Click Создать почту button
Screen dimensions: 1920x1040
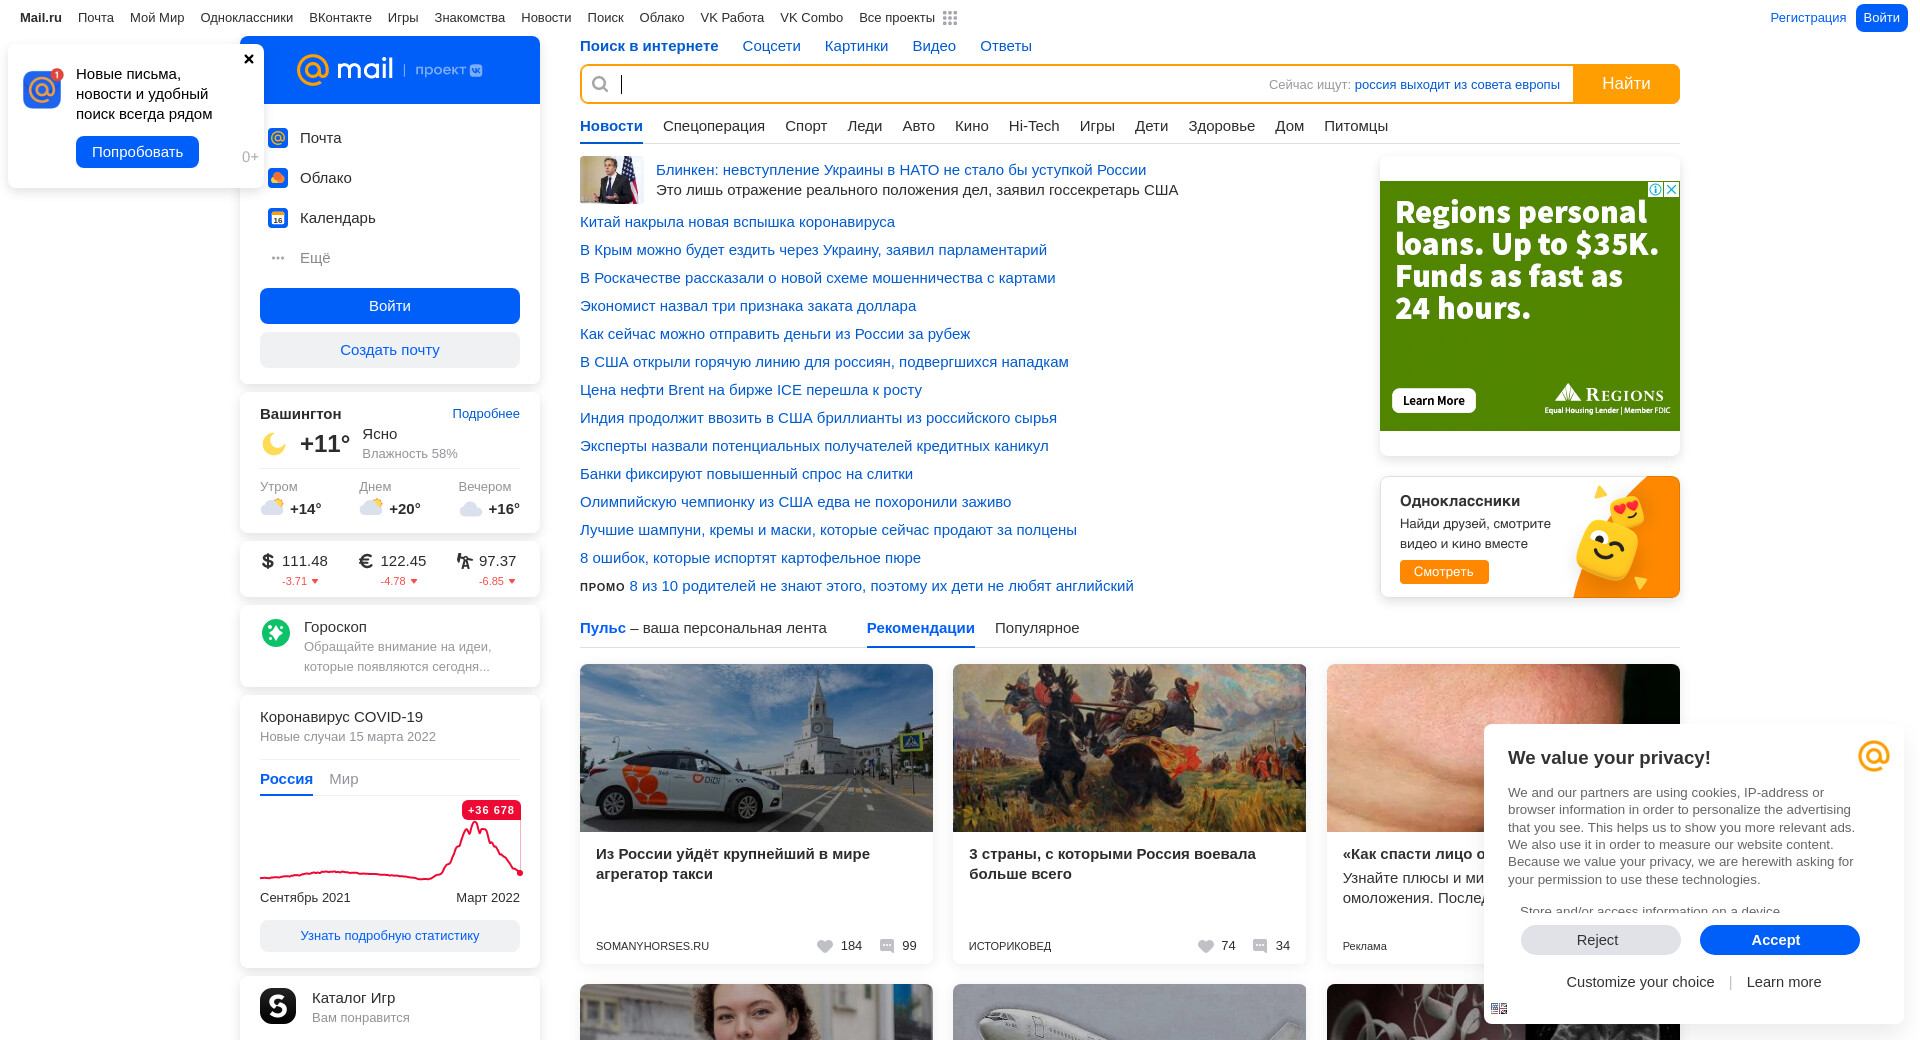pos(390,350)
